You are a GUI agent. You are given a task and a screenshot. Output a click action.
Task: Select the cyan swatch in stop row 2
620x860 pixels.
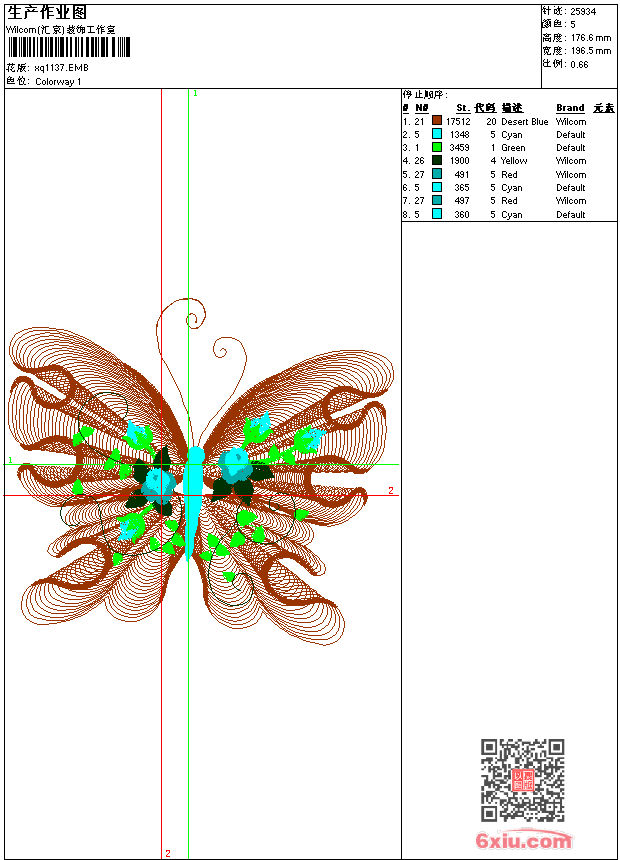pyautogui.click(x=437, y=134)
